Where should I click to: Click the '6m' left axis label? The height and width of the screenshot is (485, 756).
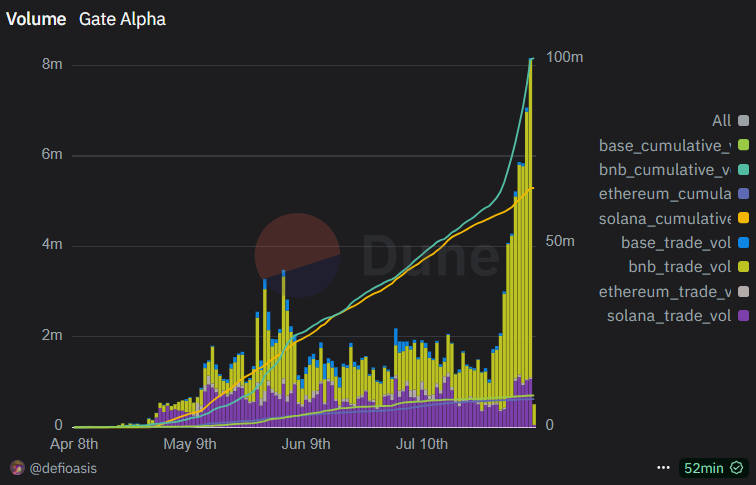click(x=52, y=154)
